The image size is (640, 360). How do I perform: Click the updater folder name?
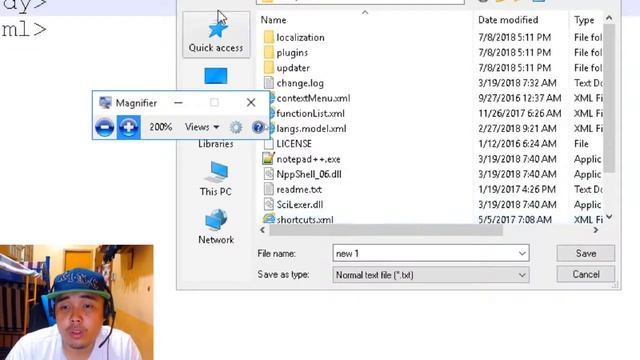pyautogui.click(x=293, y=68)
